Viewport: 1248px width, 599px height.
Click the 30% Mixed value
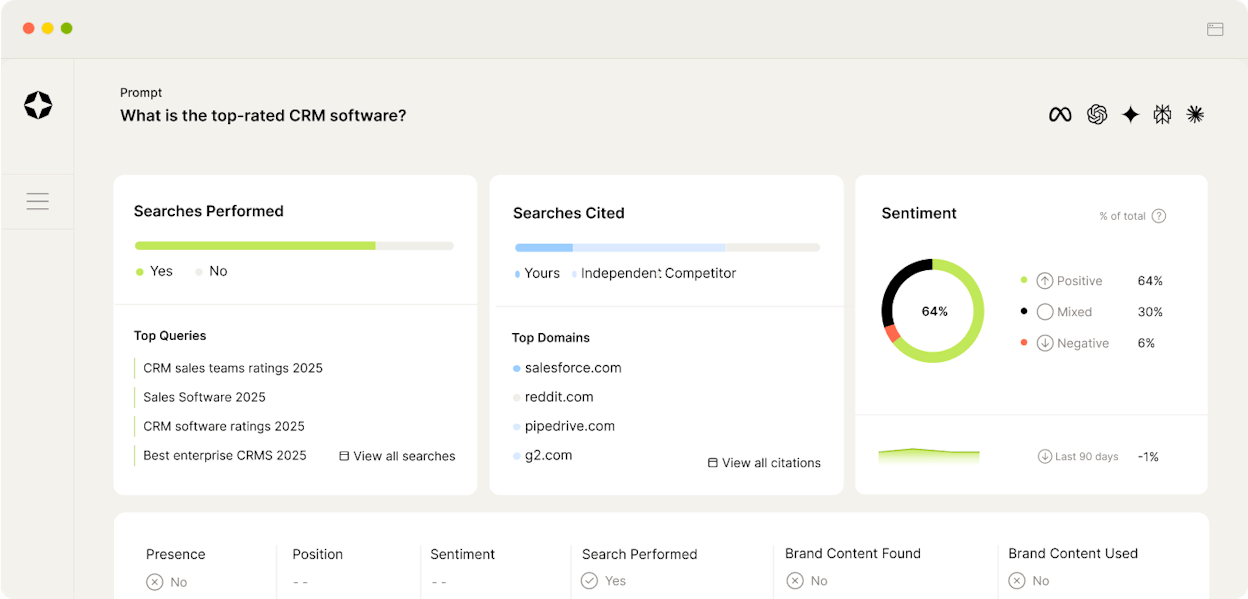[1150, 312]
